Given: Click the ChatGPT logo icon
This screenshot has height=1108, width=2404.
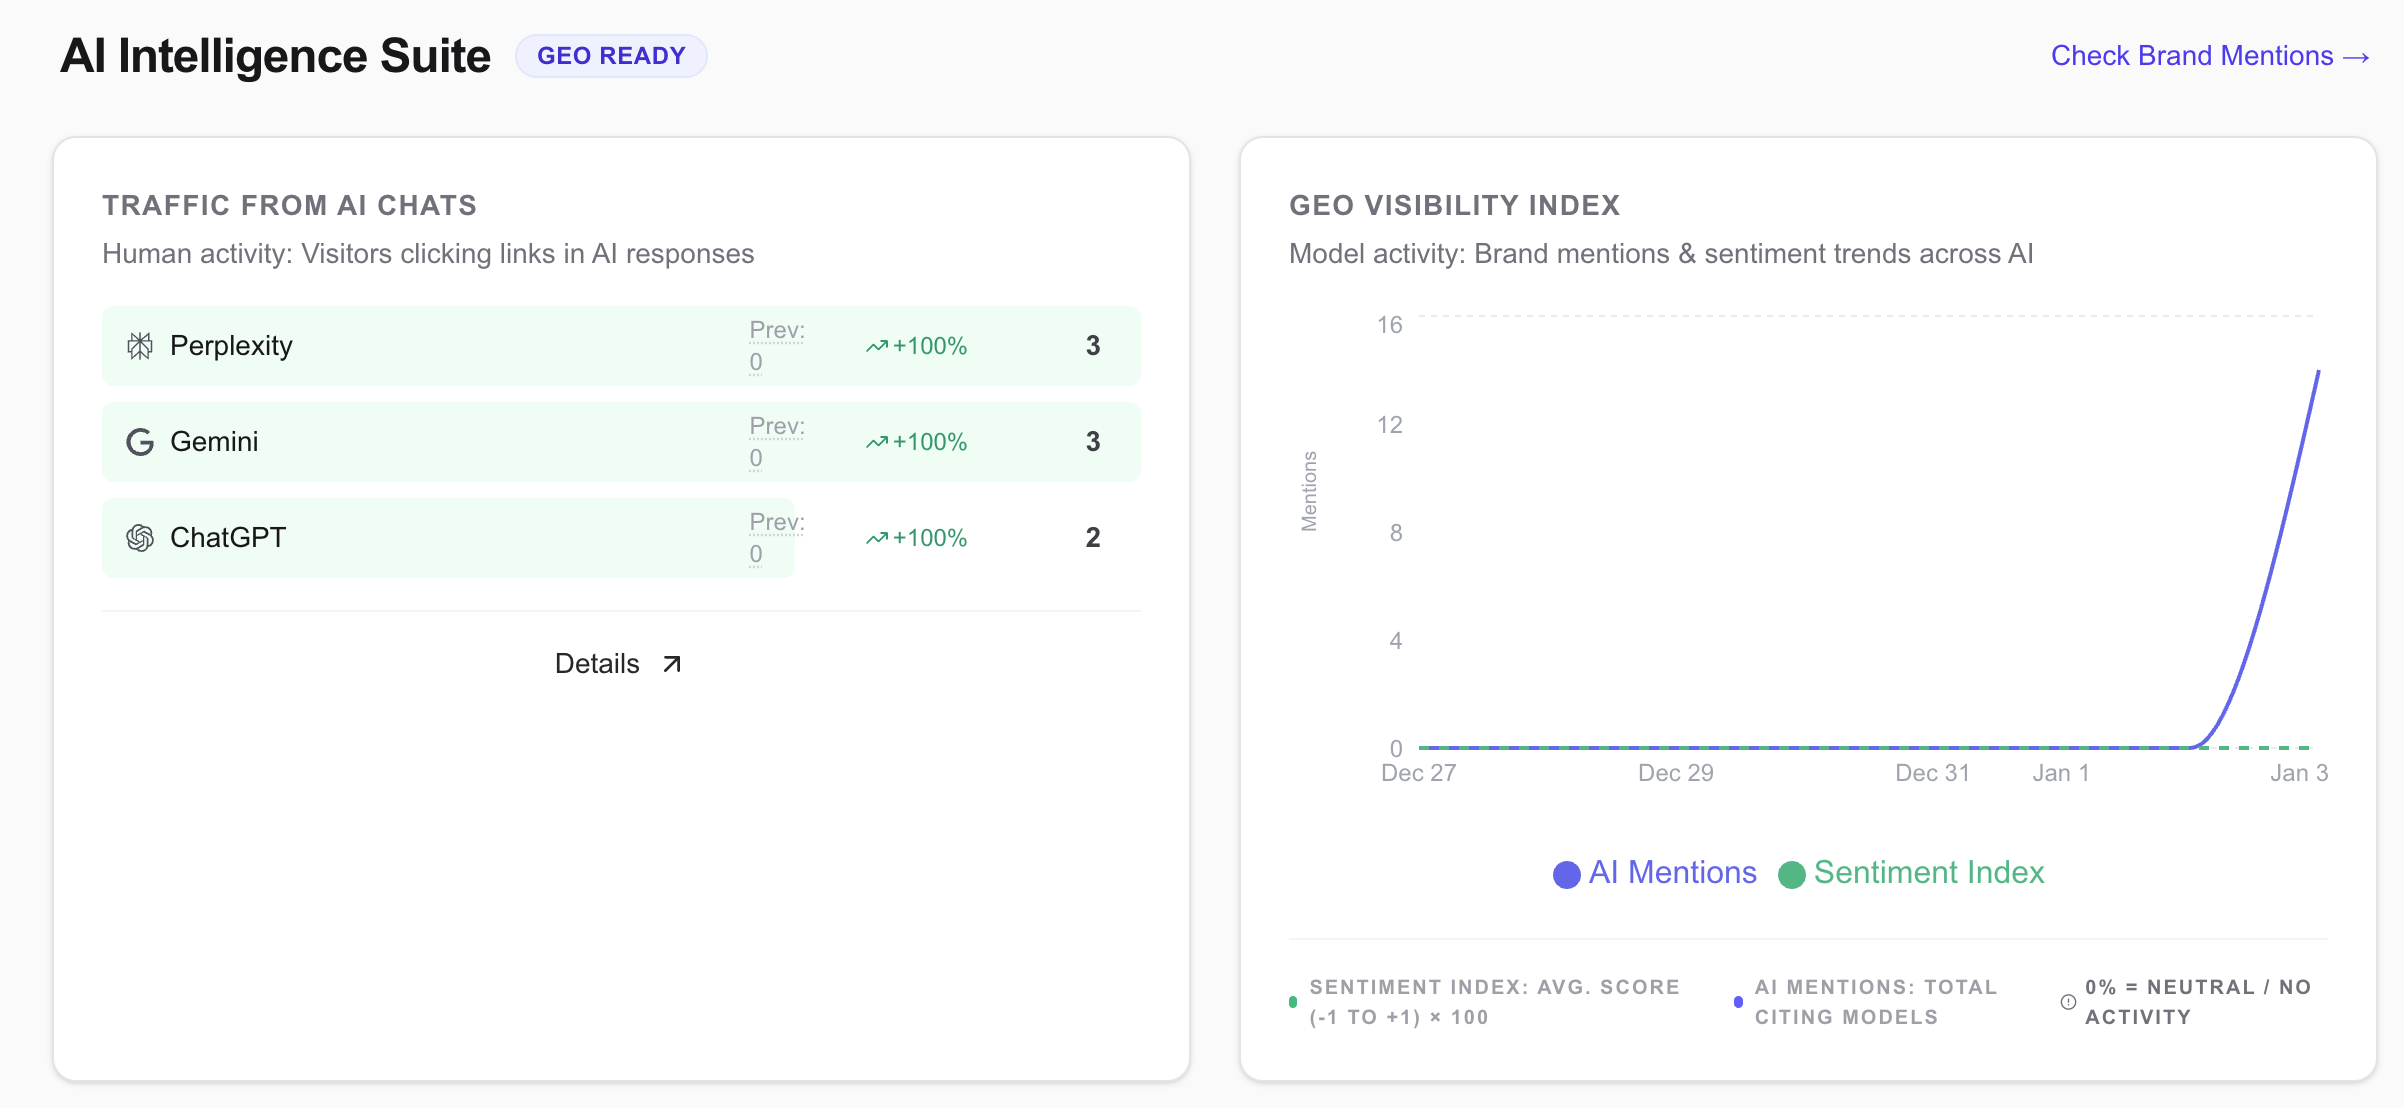Looking at the screenshot, I should 140,538.
